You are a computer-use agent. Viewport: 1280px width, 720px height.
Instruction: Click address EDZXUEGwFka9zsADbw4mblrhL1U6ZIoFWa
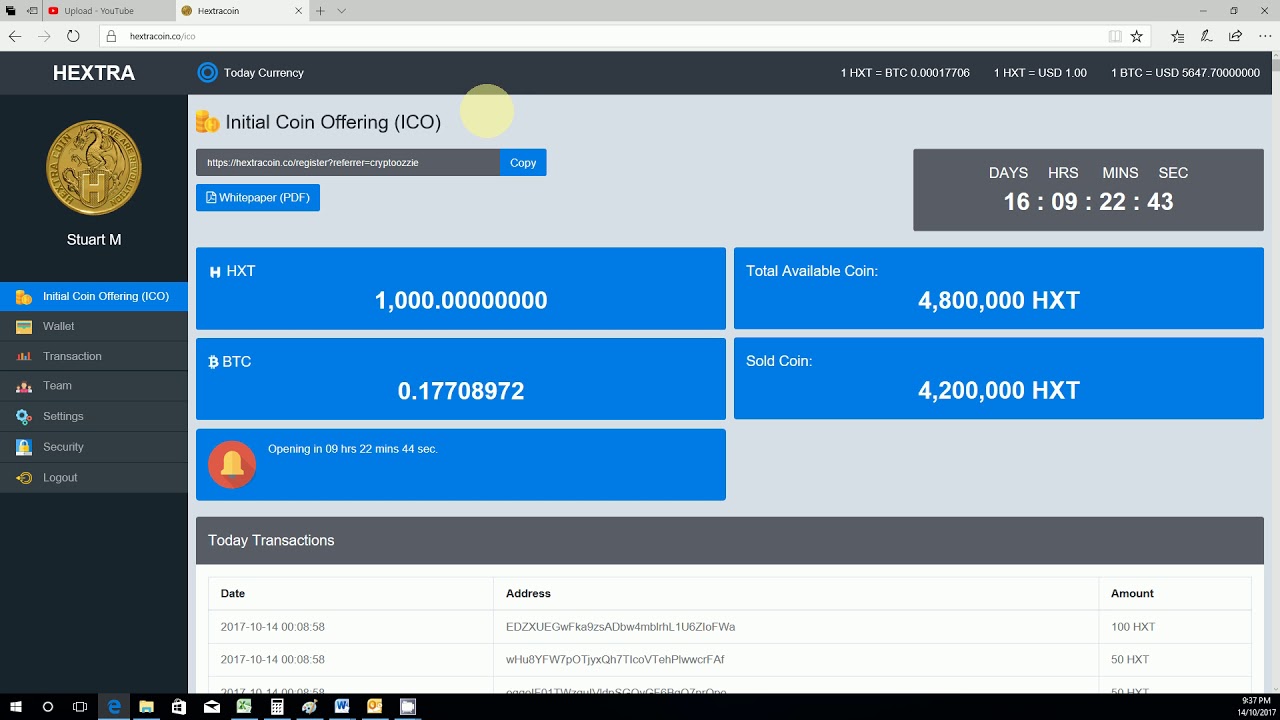620,627
